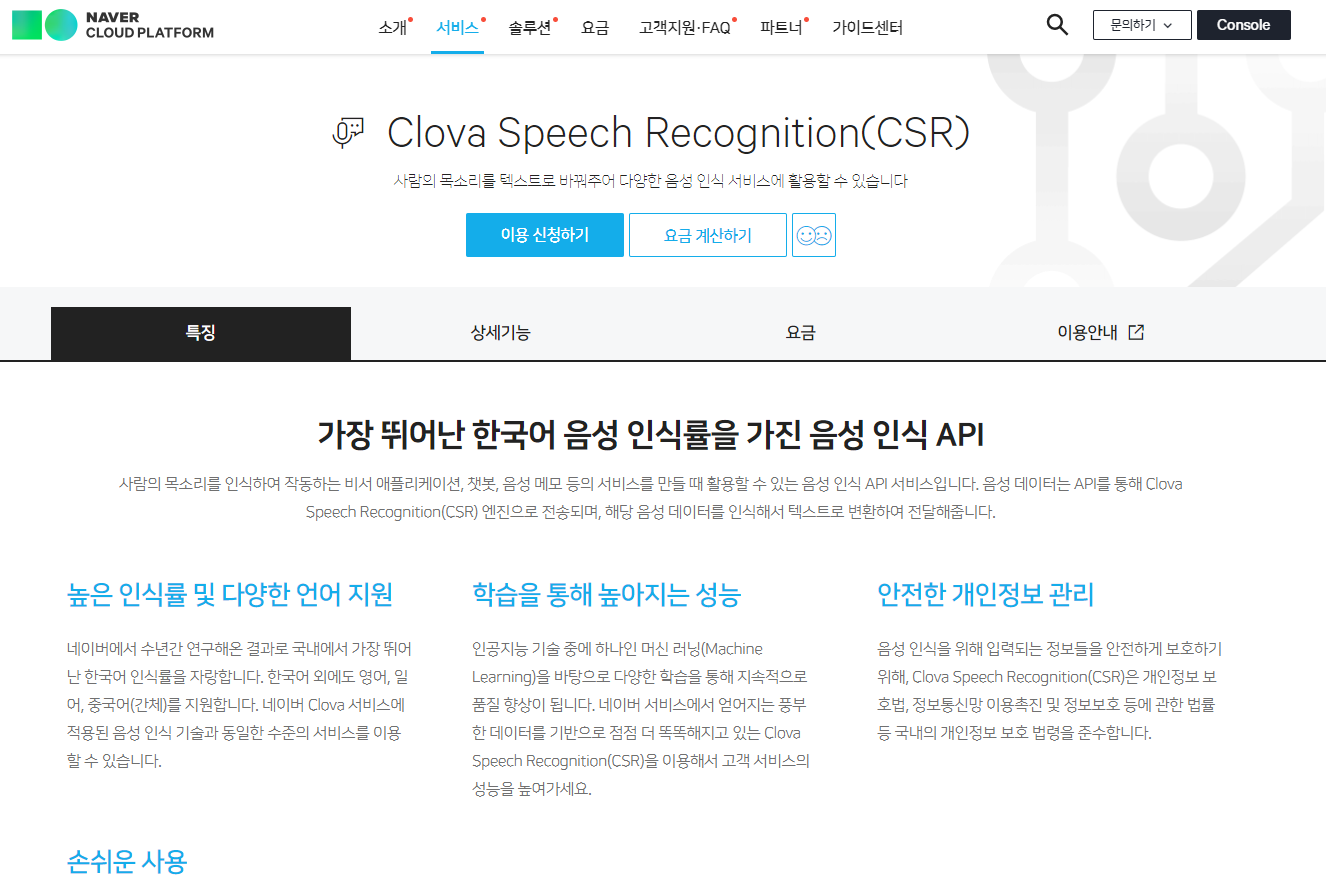Select the 특징 tab

pos(201,333)
